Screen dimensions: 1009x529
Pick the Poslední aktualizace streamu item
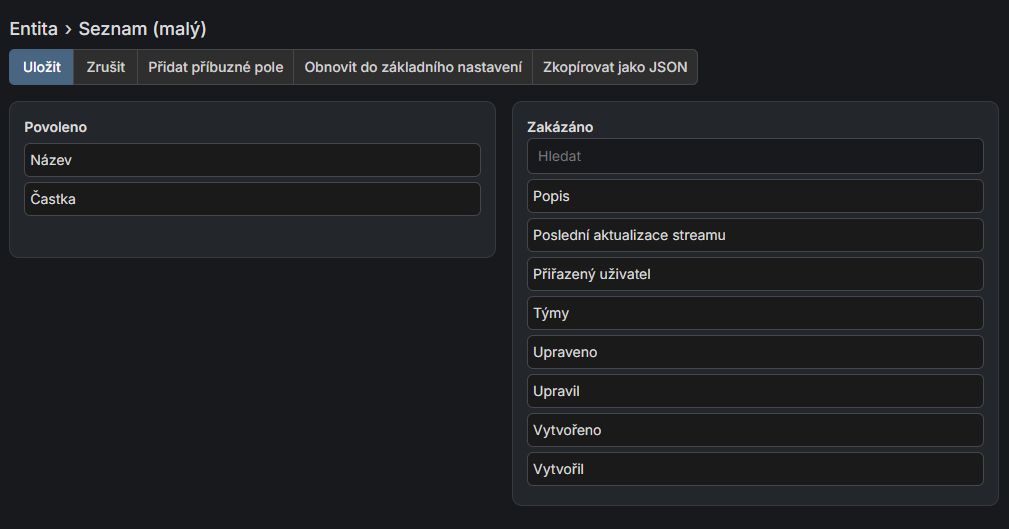pyautogui.click(x=755, y=235)
